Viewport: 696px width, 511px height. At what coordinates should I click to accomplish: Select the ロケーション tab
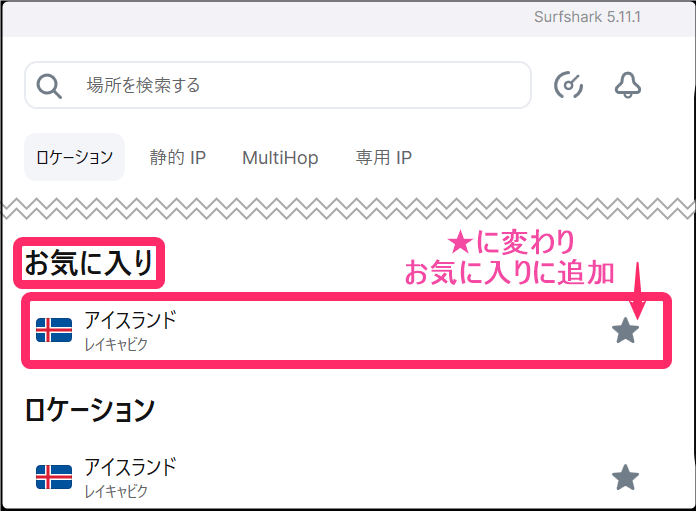point(75,157)
